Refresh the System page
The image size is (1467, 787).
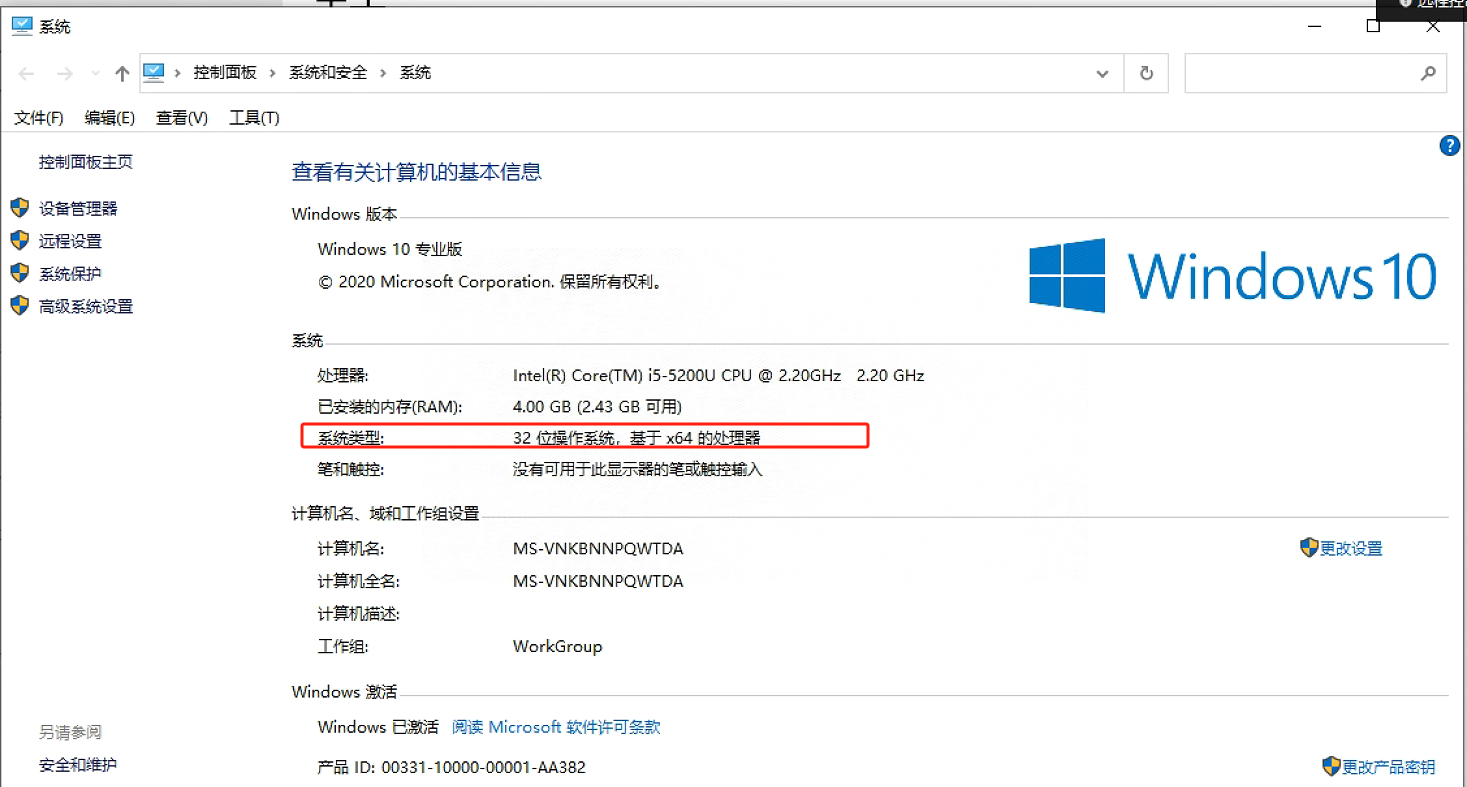point(1146,73)
